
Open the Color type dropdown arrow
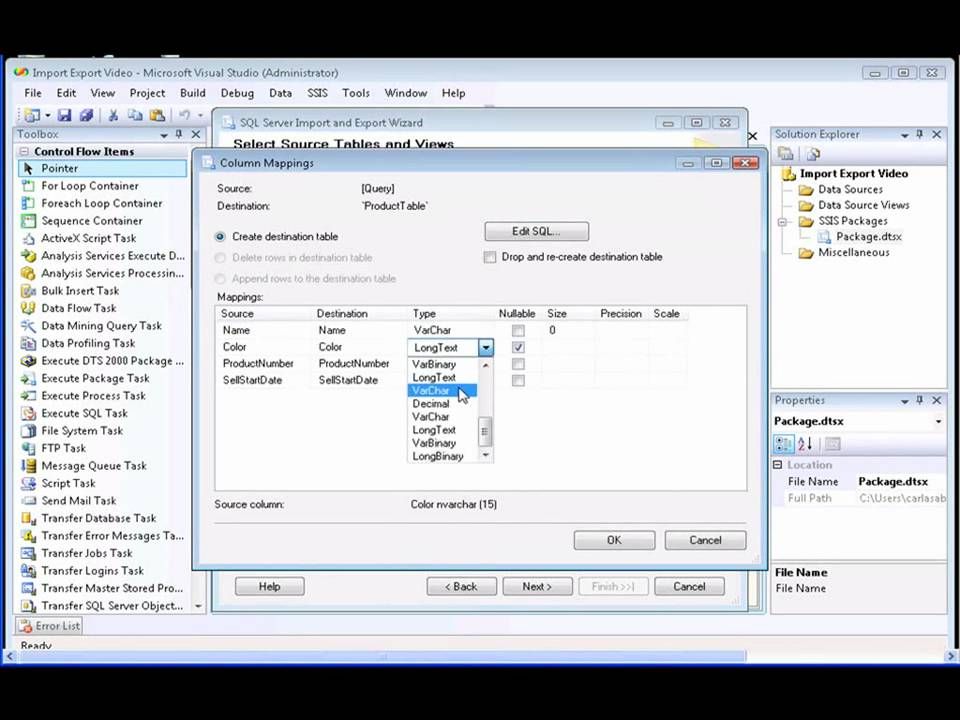click(x=486, y=348)
